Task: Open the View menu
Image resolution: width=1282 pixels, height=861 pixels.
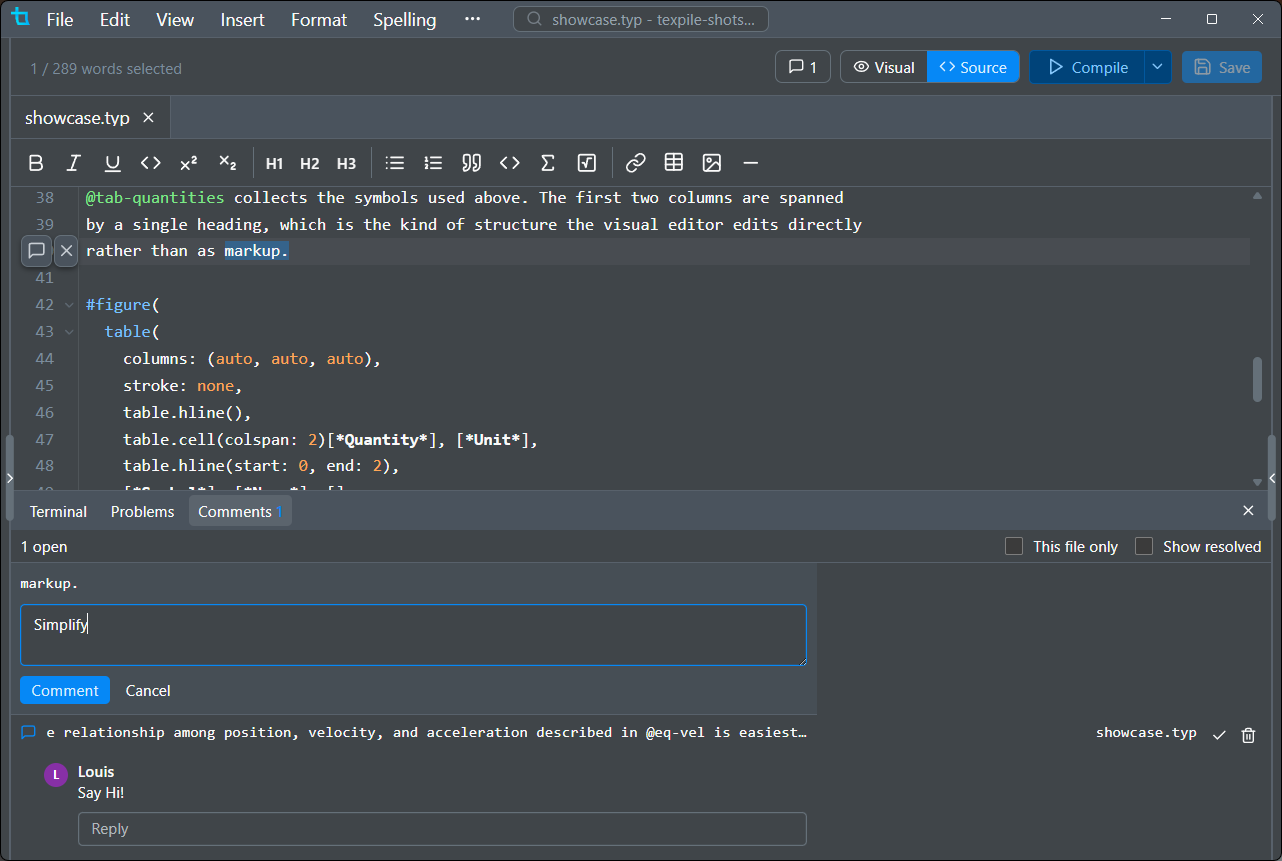Action: 176,19
